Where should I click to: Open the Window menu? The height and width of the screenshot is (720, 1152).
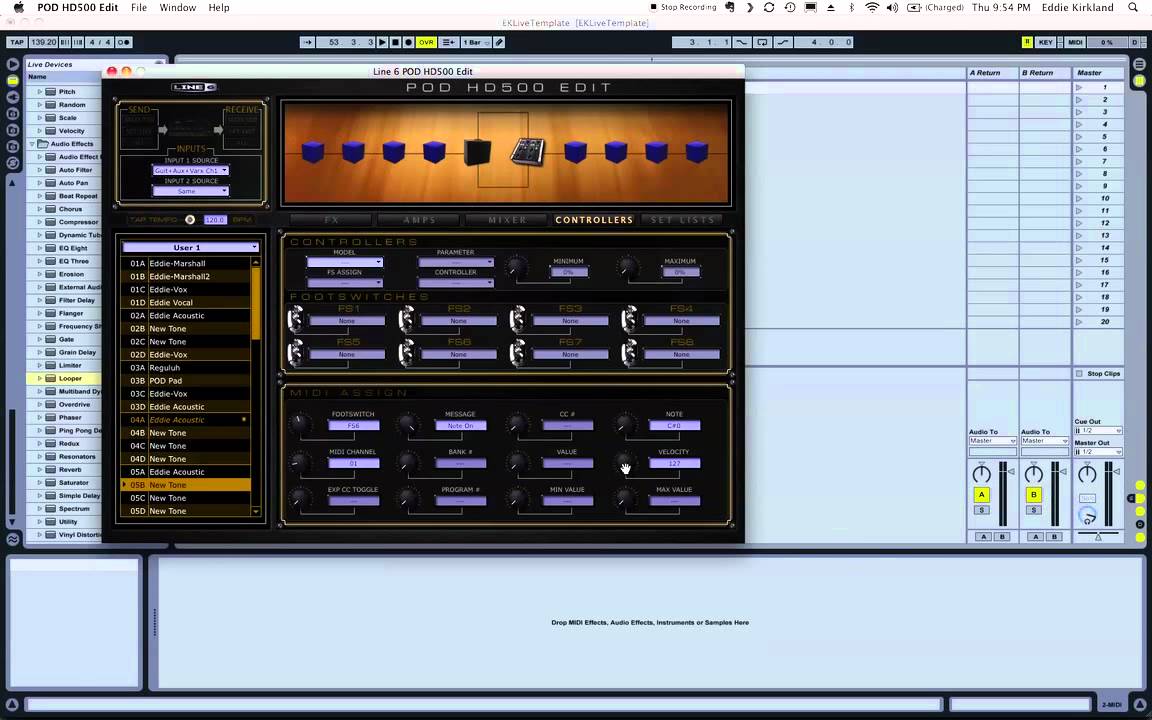(178, 7)
